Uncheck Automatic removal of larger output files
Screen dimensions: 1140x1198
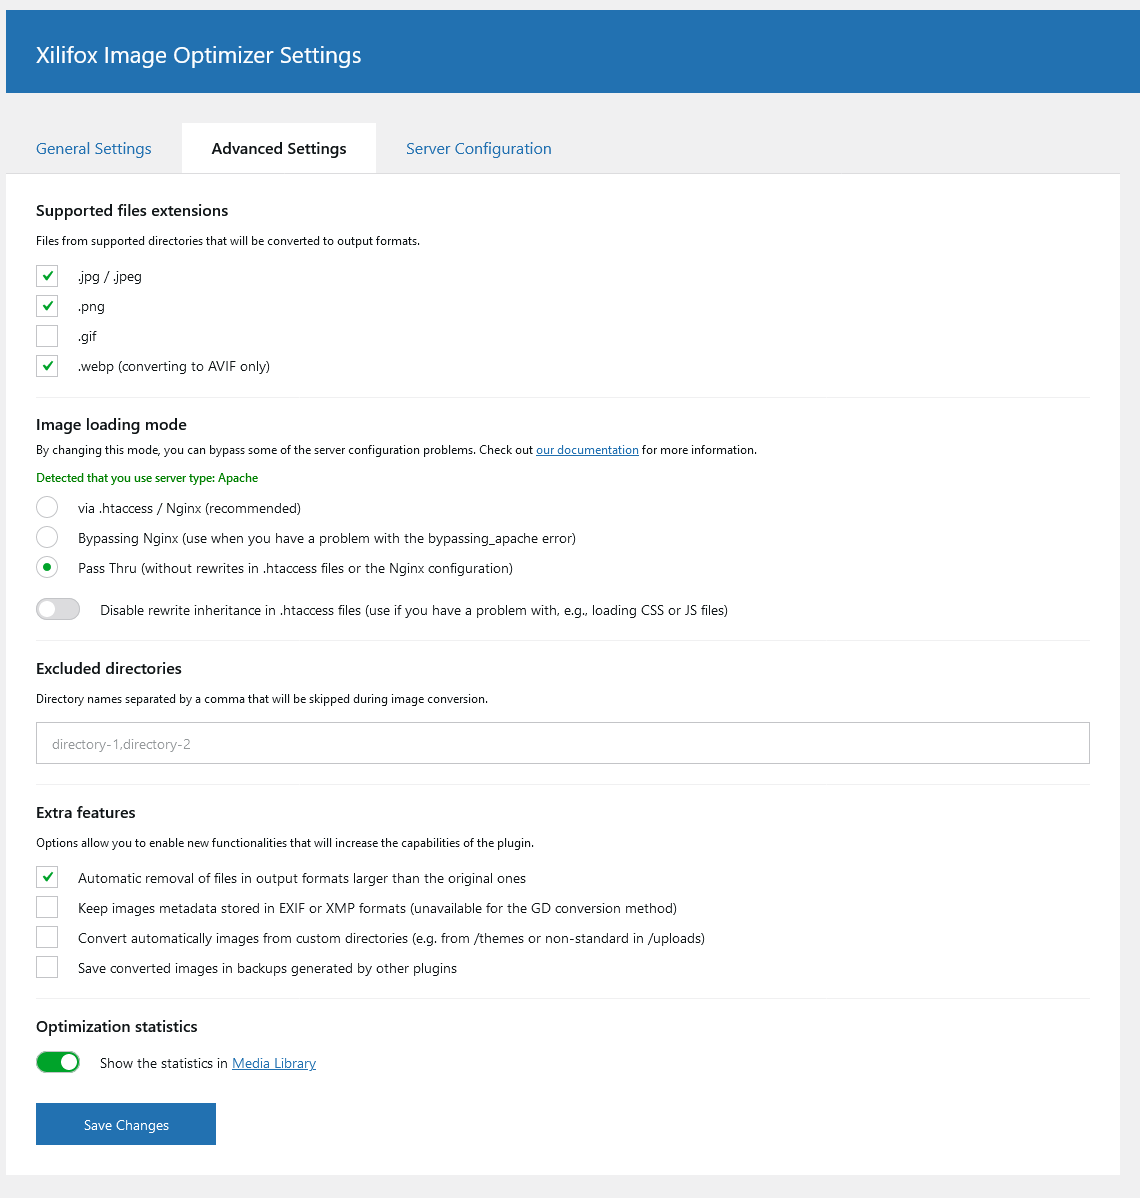click(47, 877)
